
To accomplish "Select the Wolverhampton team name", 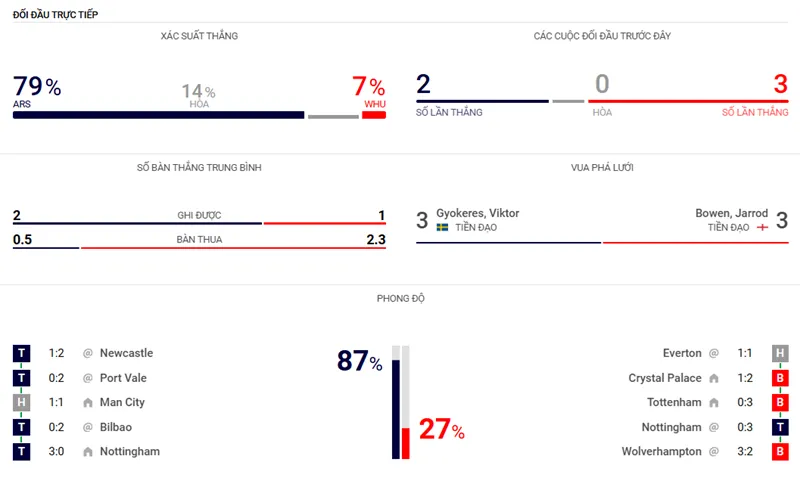I will [661, 452].
